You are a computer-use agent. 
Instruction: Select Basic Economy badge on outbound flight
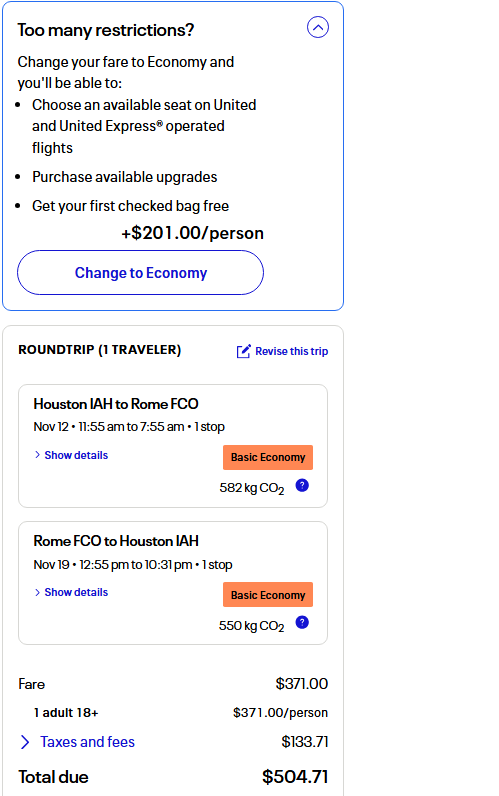tap(268, 457)
